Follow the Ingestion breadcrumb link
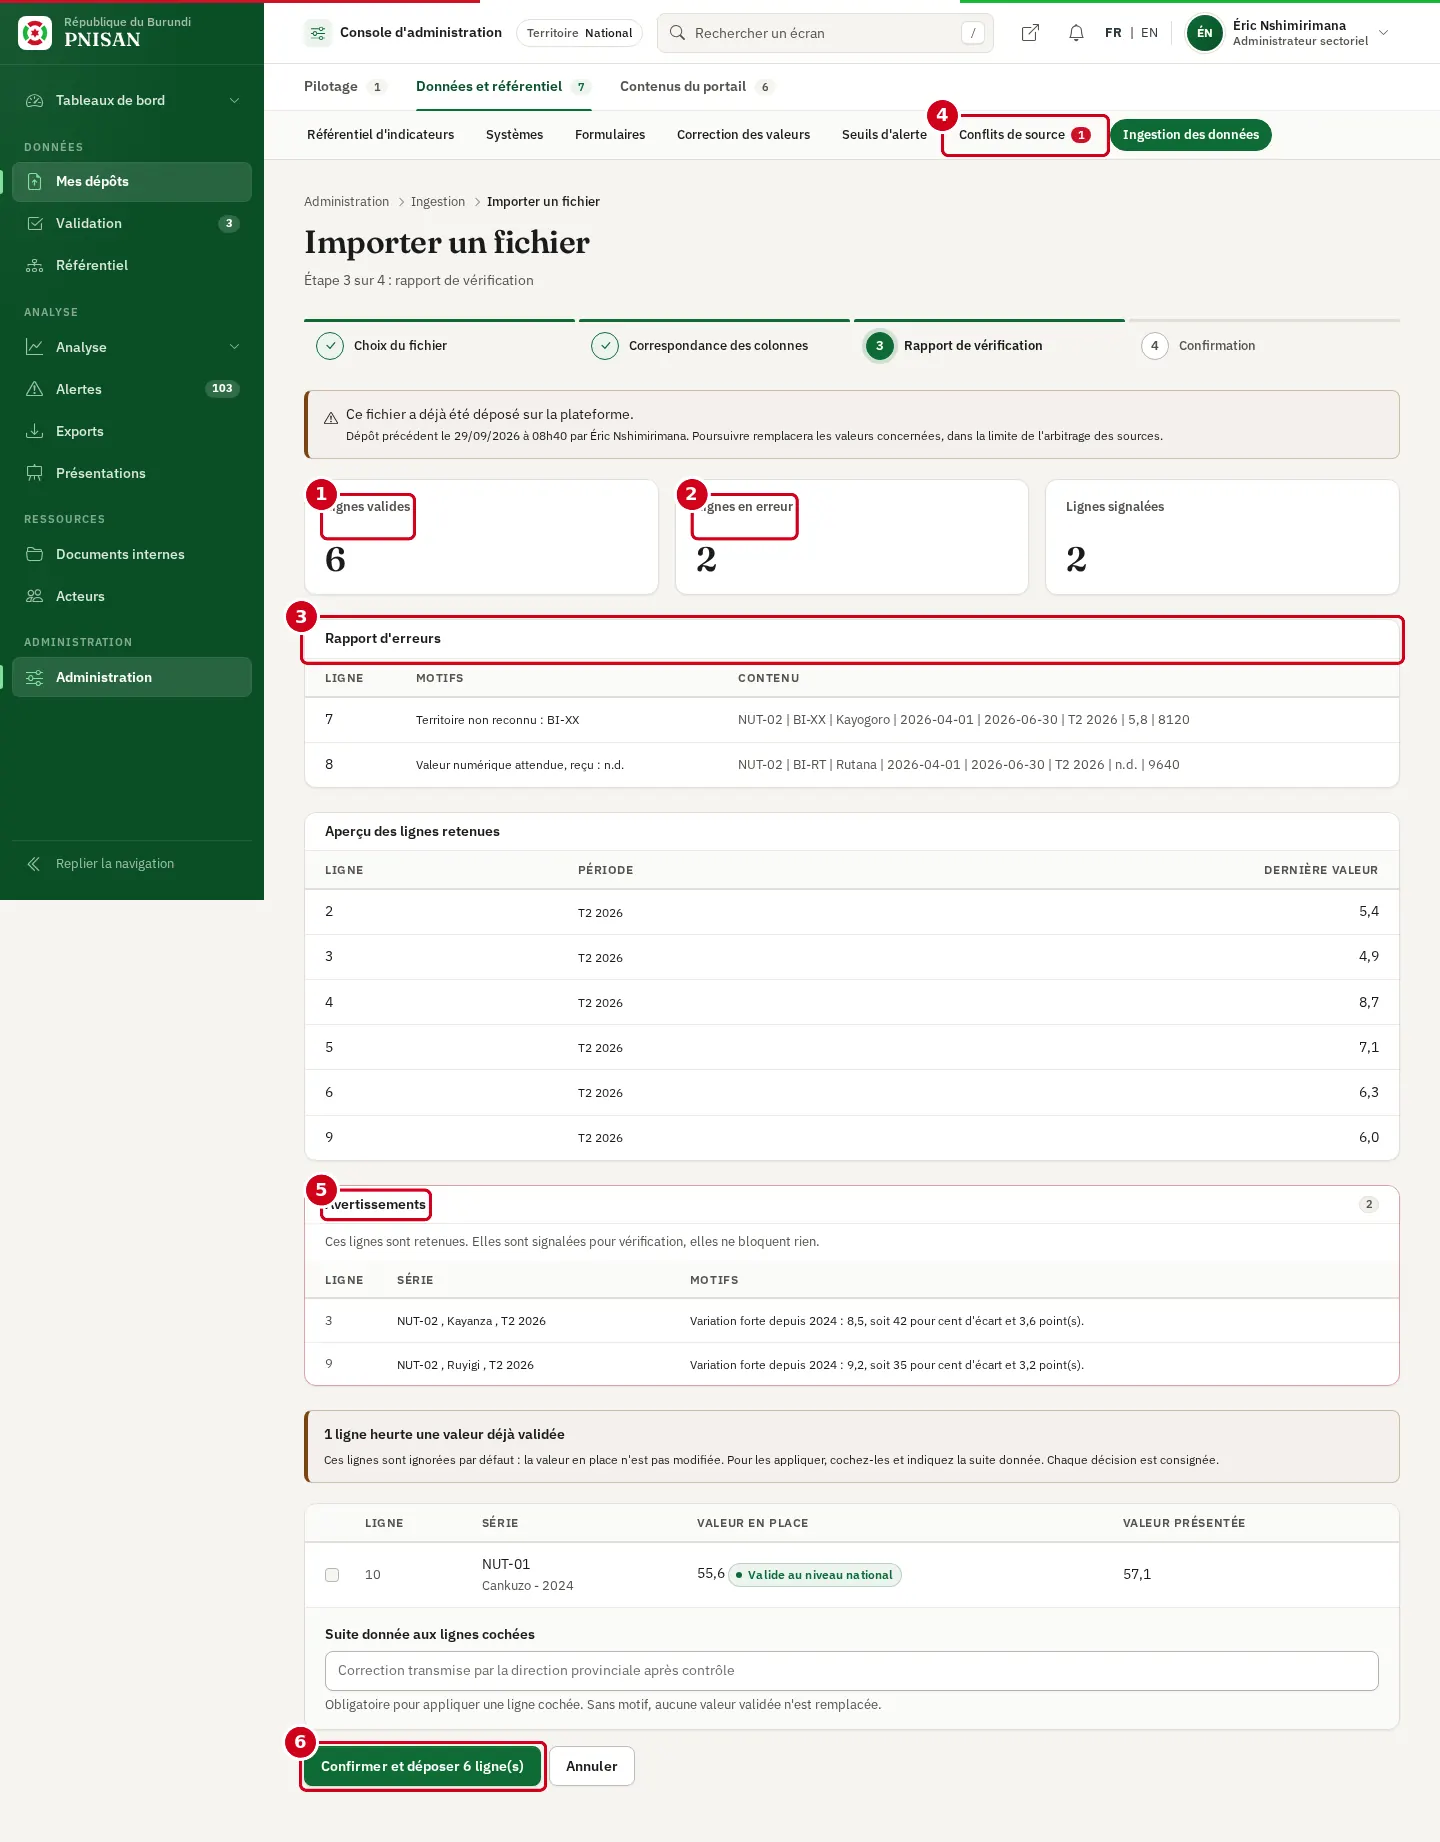 [x=438, y=202]
